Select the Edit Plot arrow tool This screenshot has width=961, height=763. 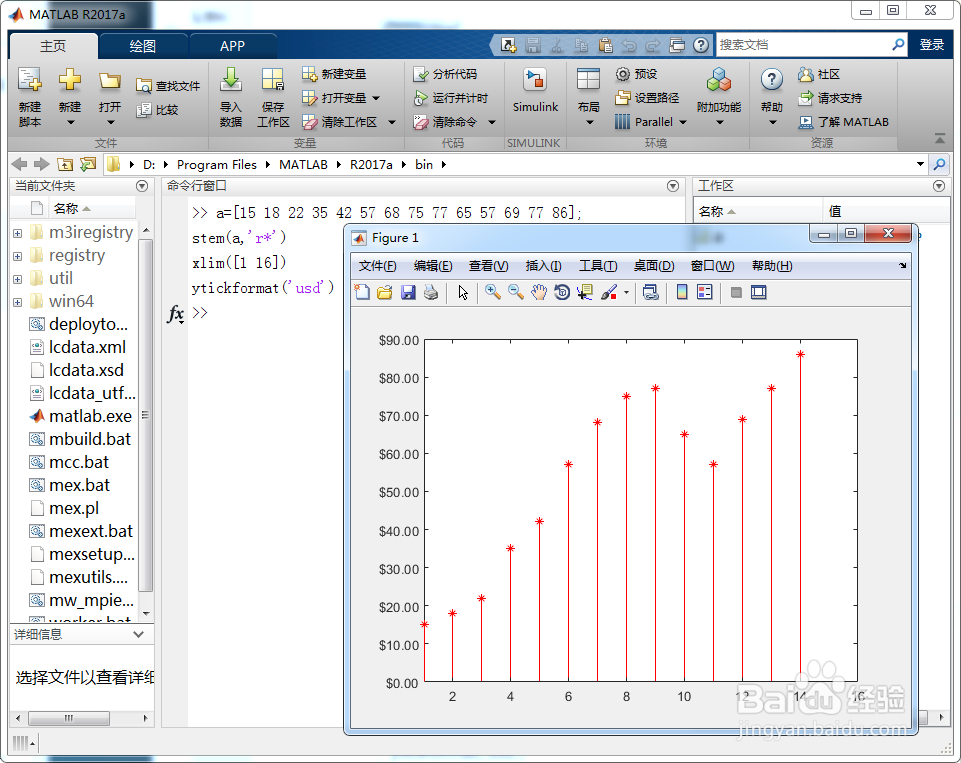click(463, 292)
